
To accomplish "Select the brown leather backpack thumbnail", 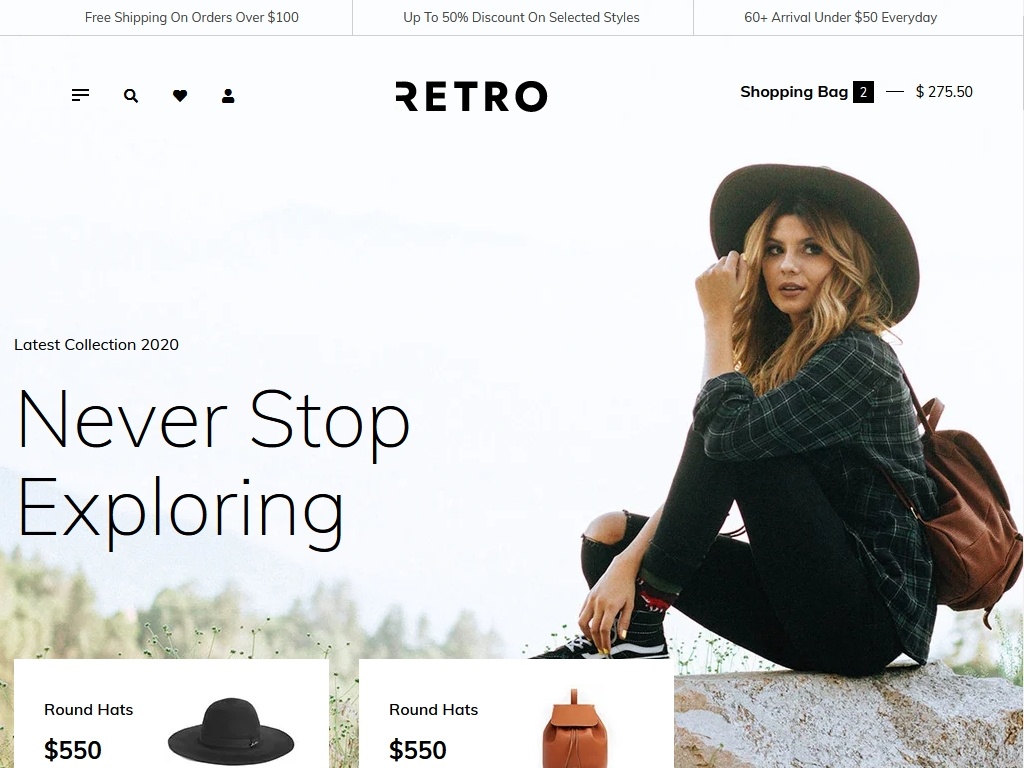I will [575, 729].
